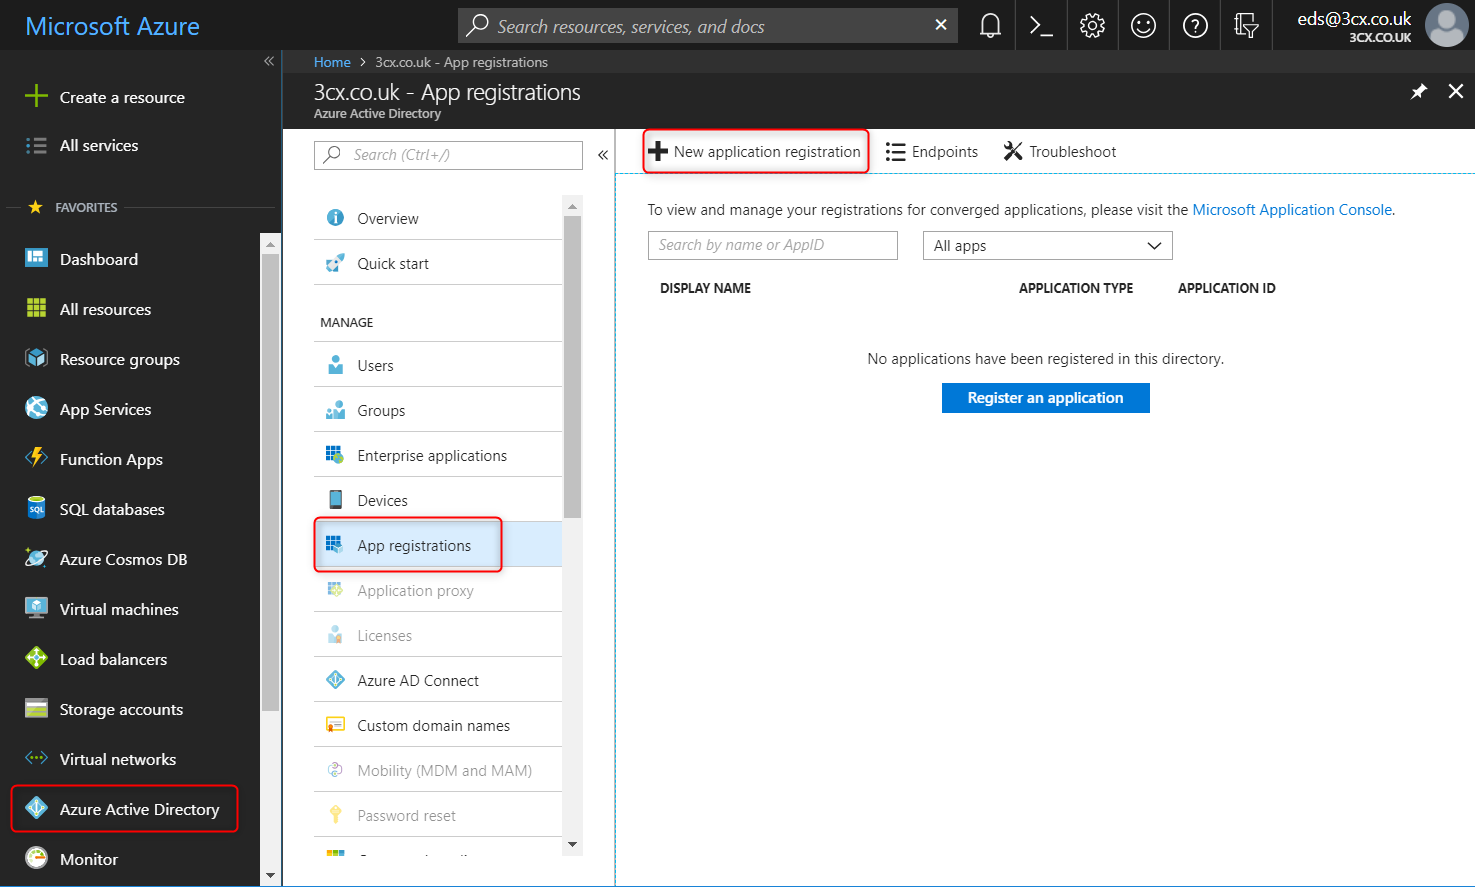Open the portal settings gear
Viewport: 1475px width, 887px height.
[x=1092, y=25]
